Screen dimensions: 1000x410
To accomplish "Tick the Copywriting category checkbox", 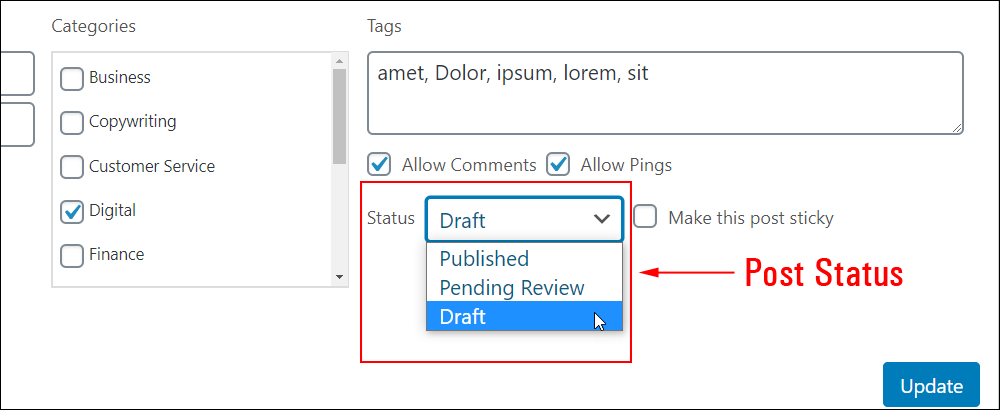I will tap(71, 123).
